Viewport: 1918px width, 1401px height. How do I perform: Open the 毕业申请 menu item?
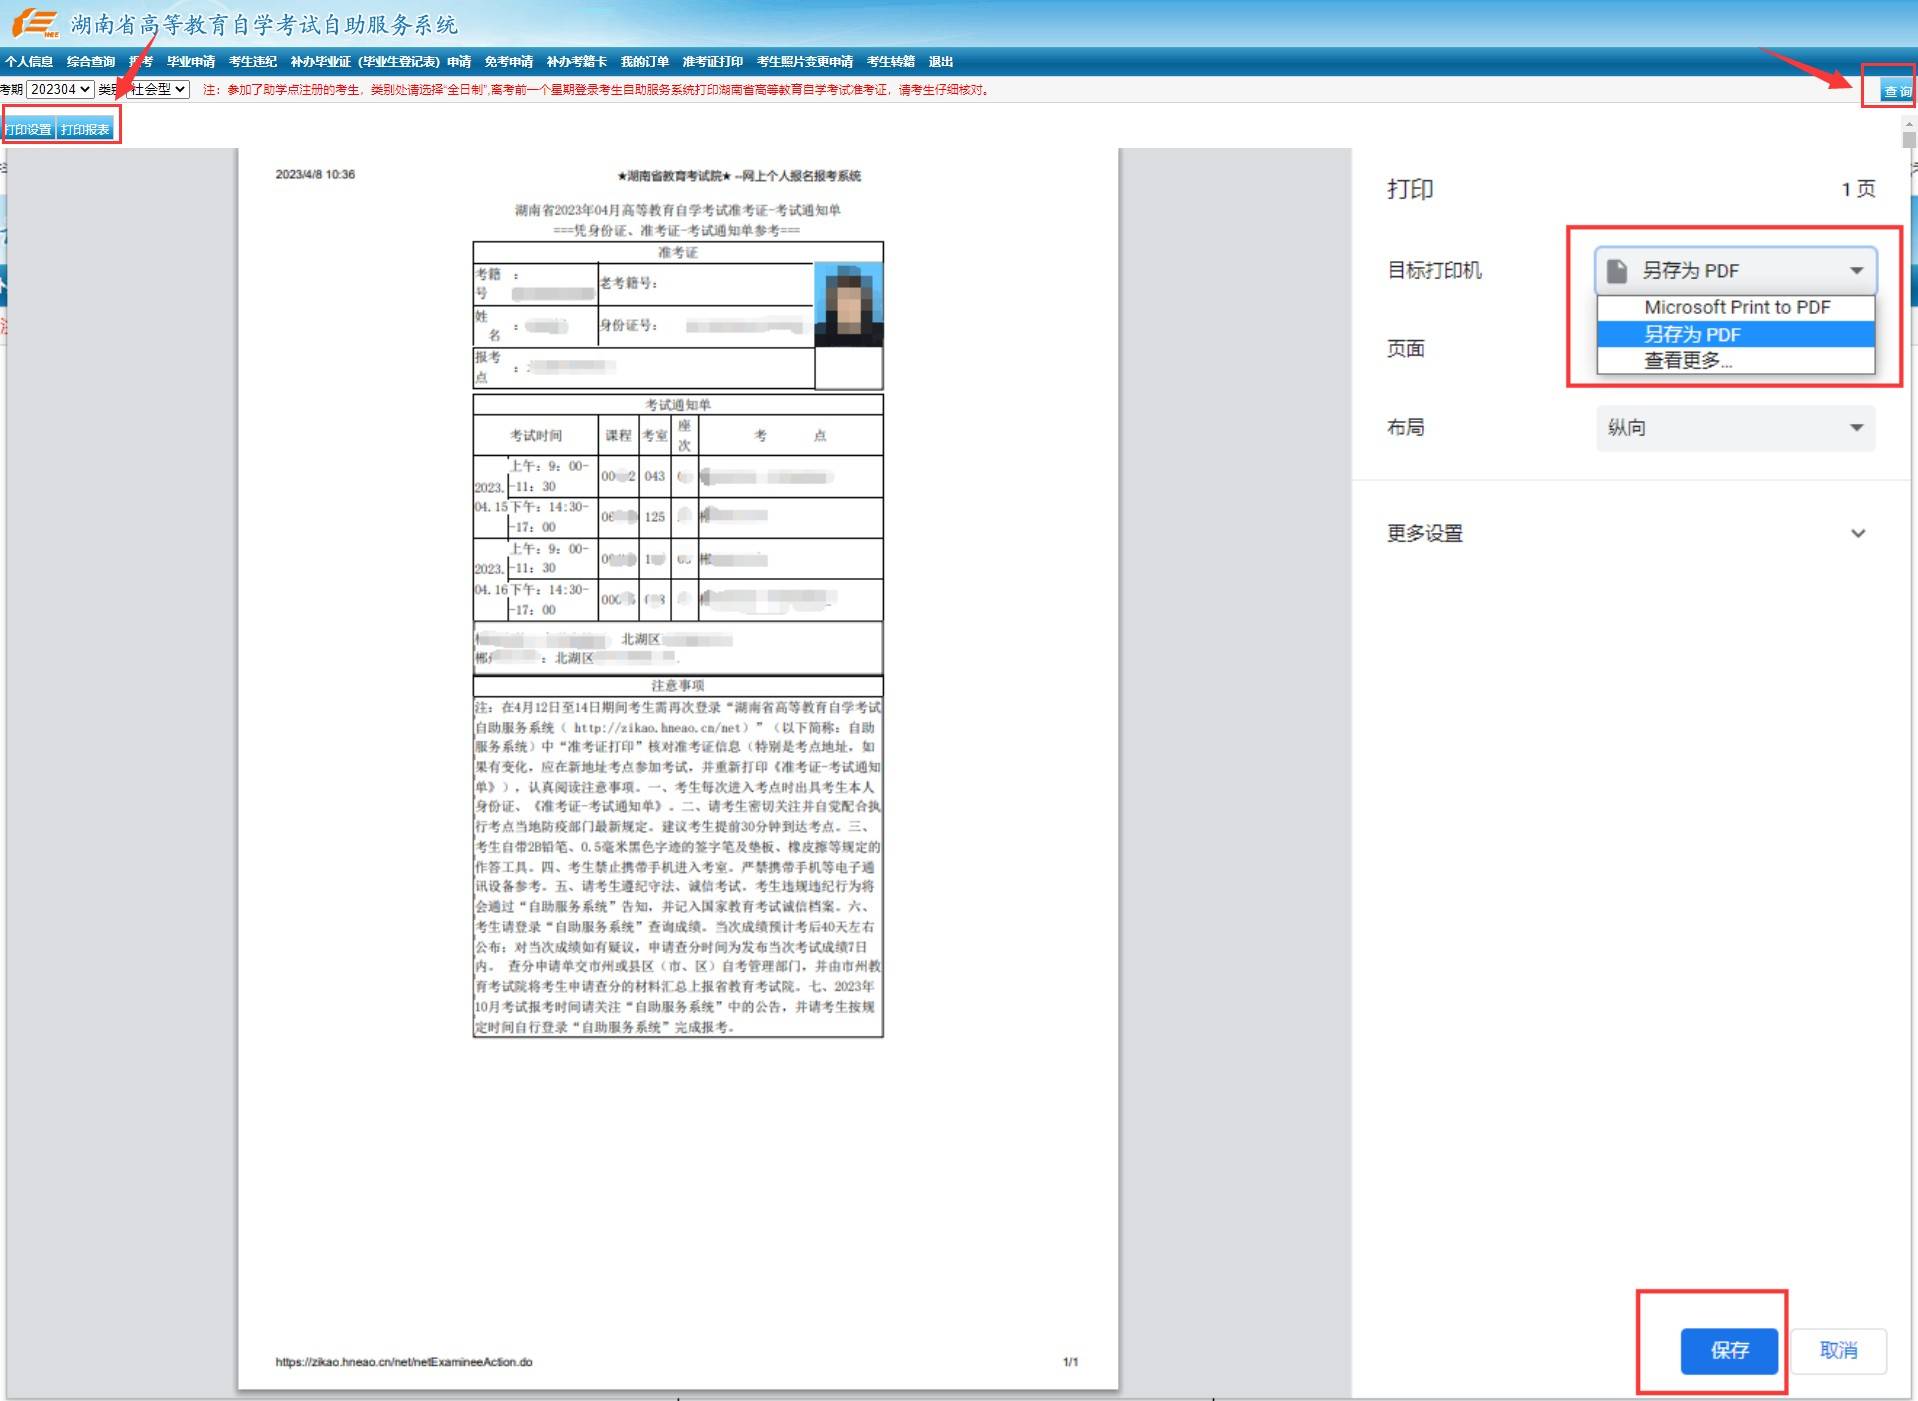pos(191,62)
